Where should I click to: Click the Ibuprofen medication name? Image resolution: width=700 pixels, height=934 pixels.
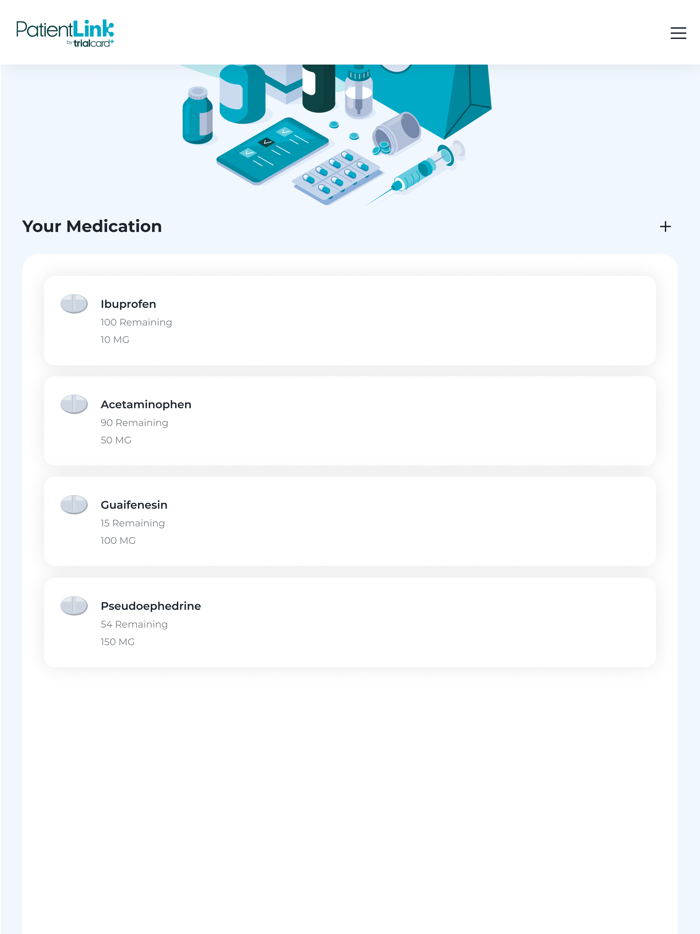click(x=128, y=304)
